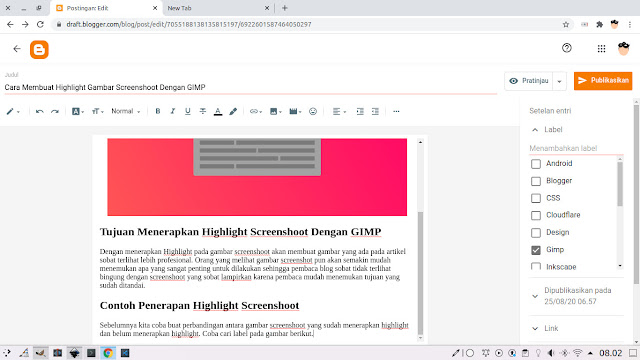Expand the Link section
Screen dimensions: 640x360
[x=535, y=328]
